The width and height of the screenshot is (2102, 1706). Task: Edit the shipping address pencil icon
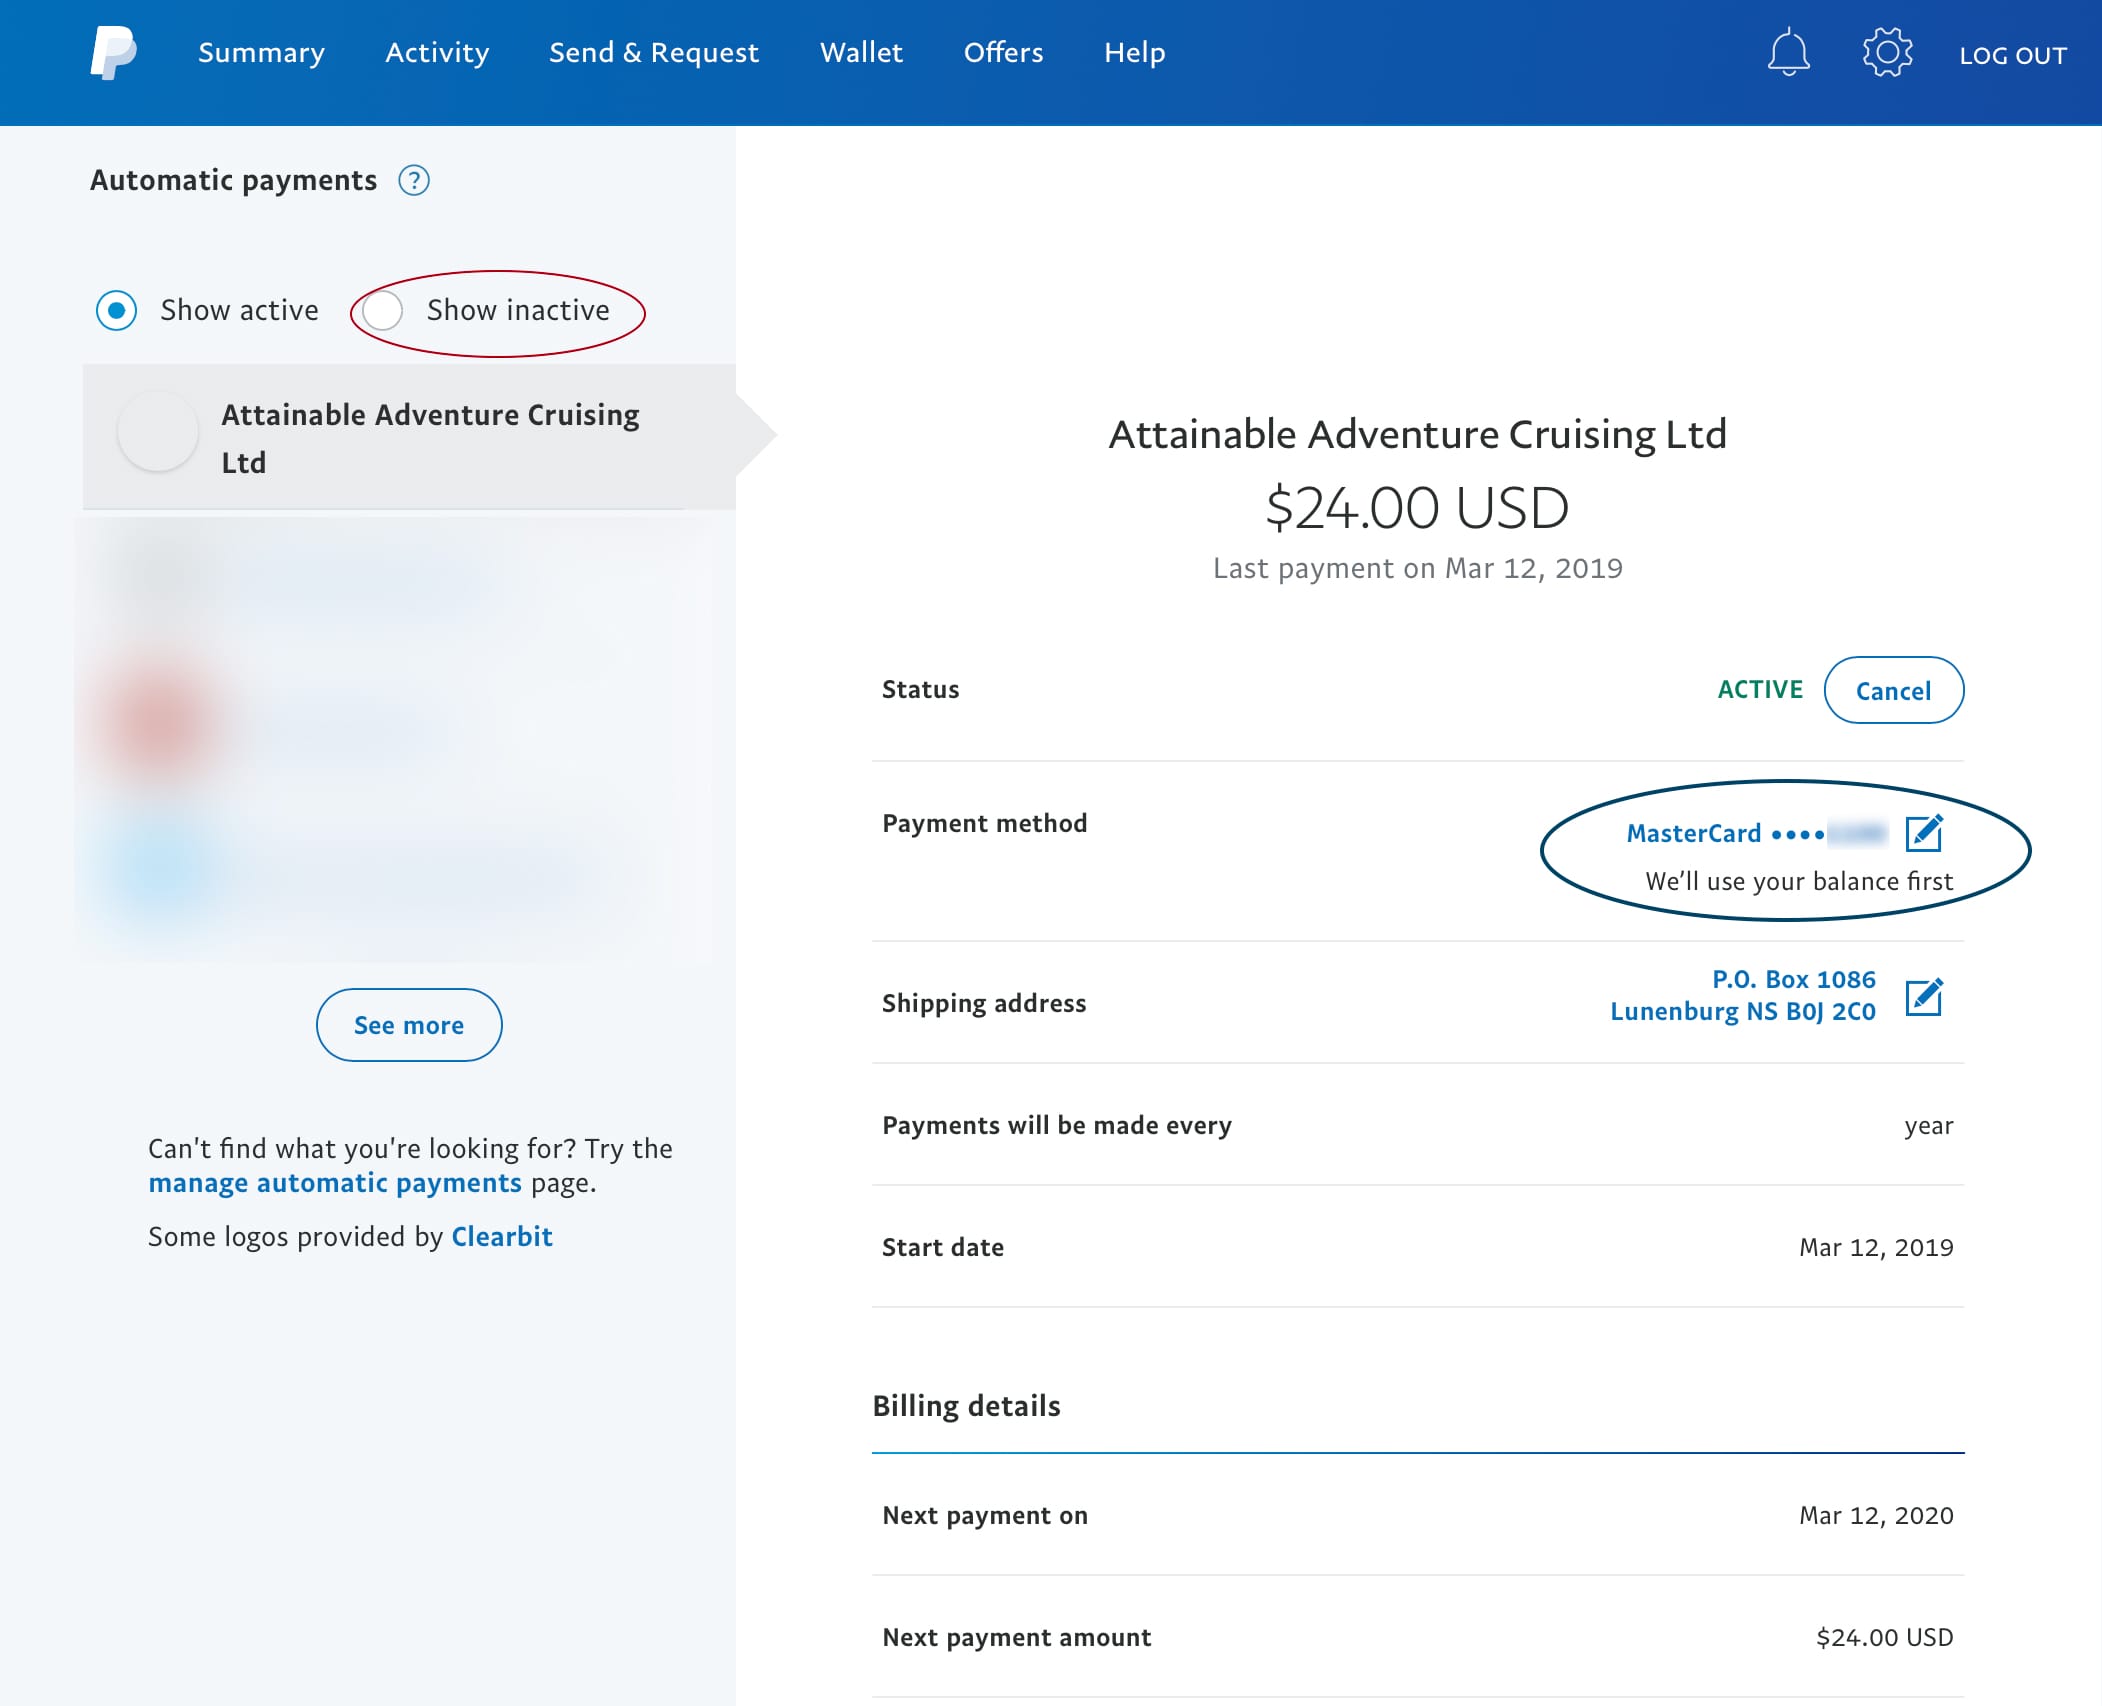pyautogui.click(x=1923, y=997)
